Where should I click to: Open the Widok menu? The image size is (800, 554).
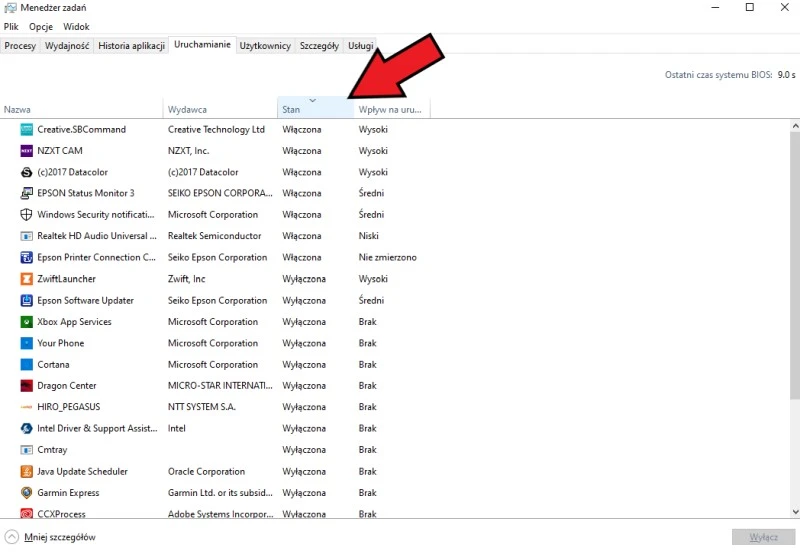coord(76,26)
